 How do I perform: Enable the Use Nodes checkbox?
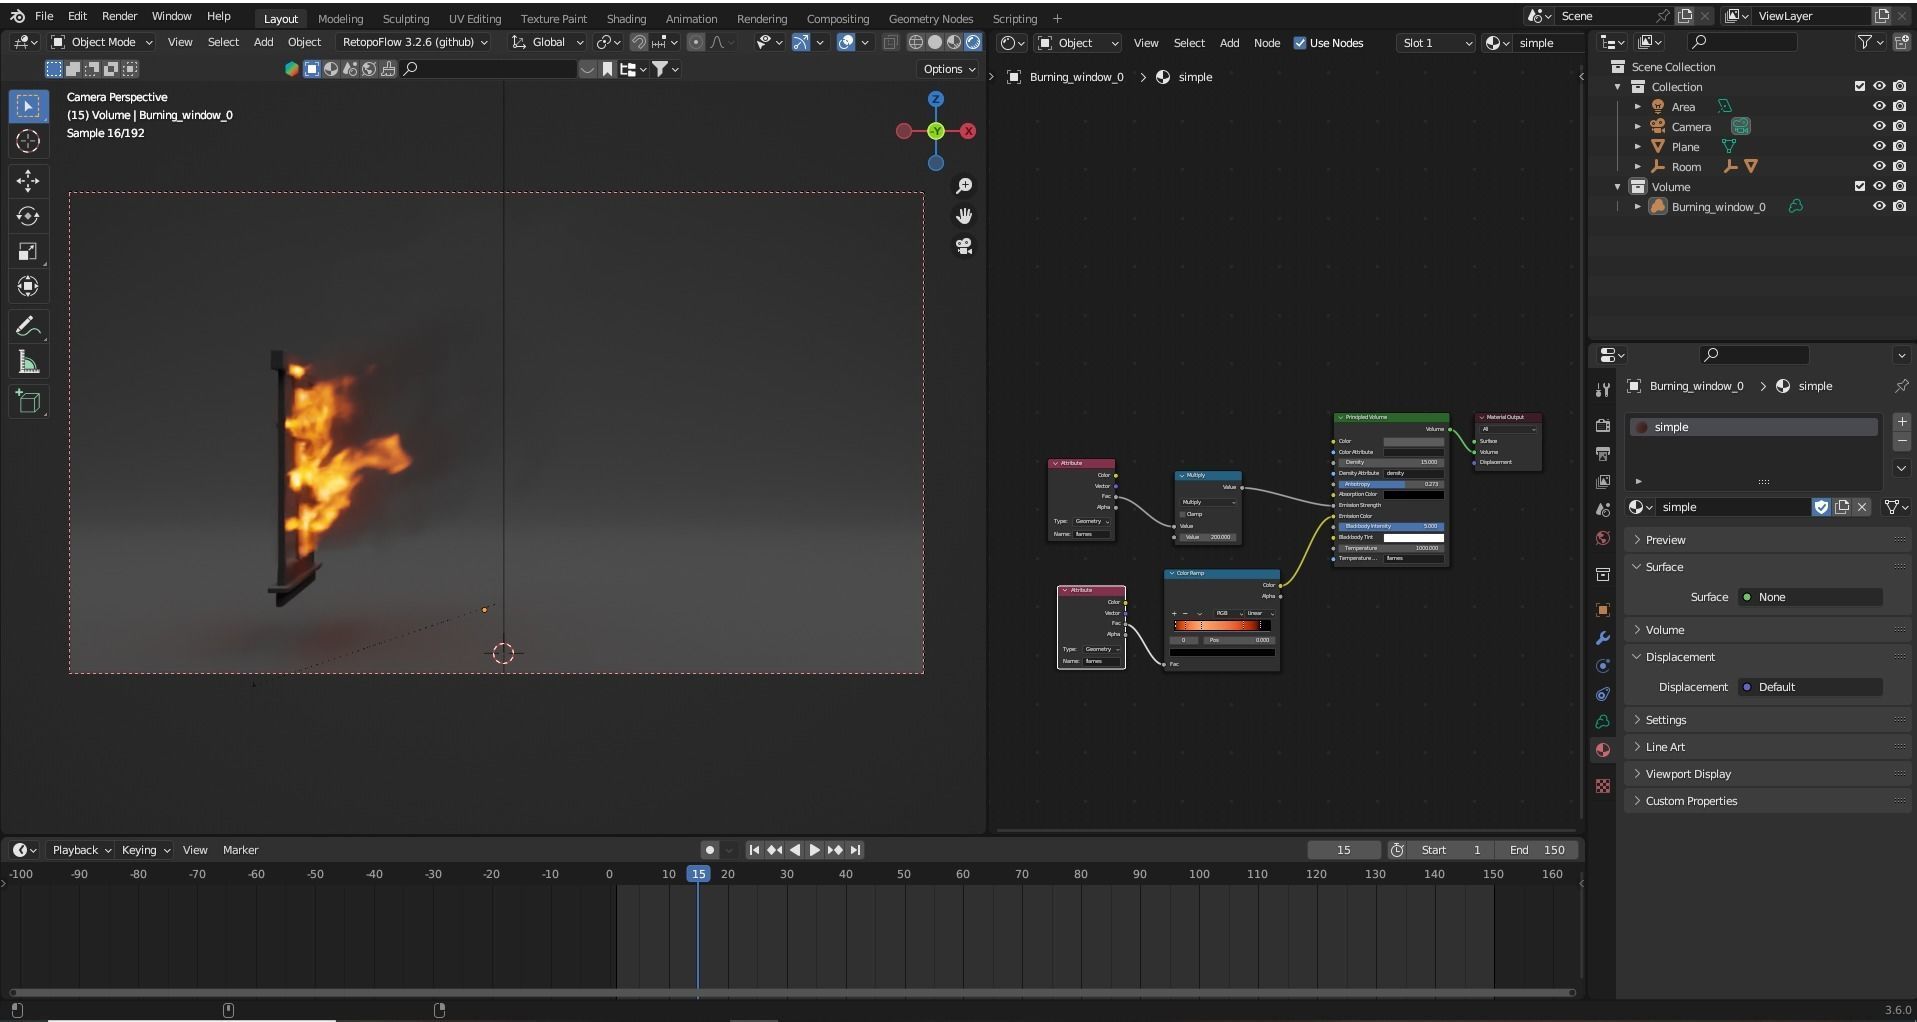[x=1300, y=43]
